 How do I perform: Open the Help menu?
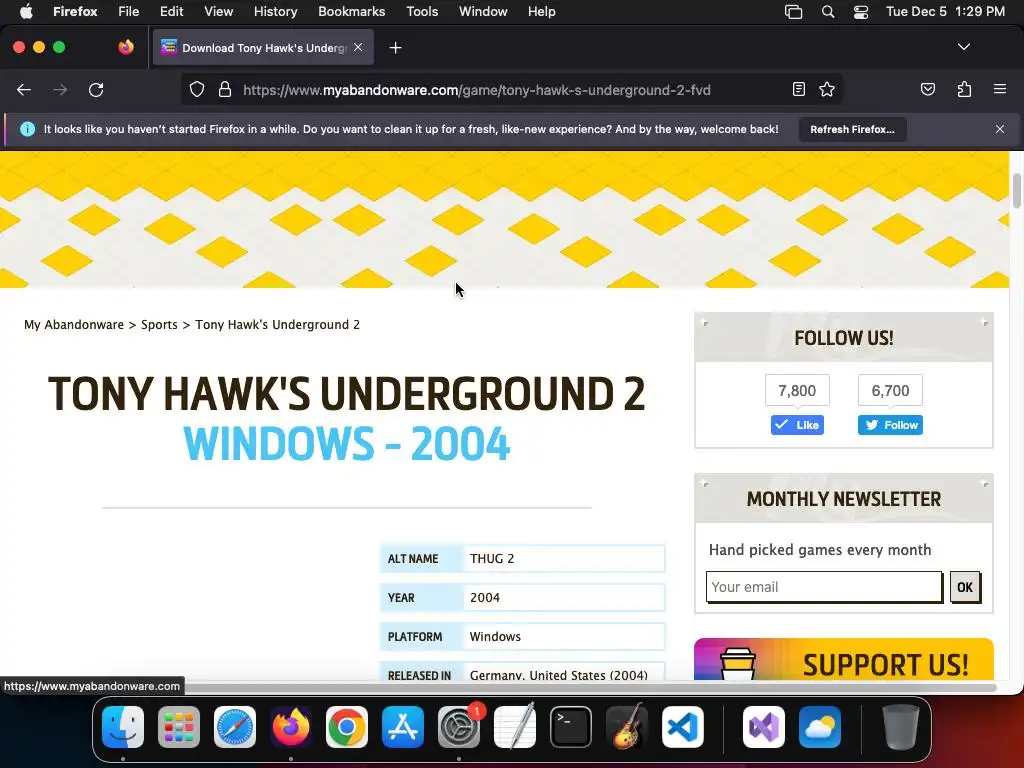click(x=542, y=11)
